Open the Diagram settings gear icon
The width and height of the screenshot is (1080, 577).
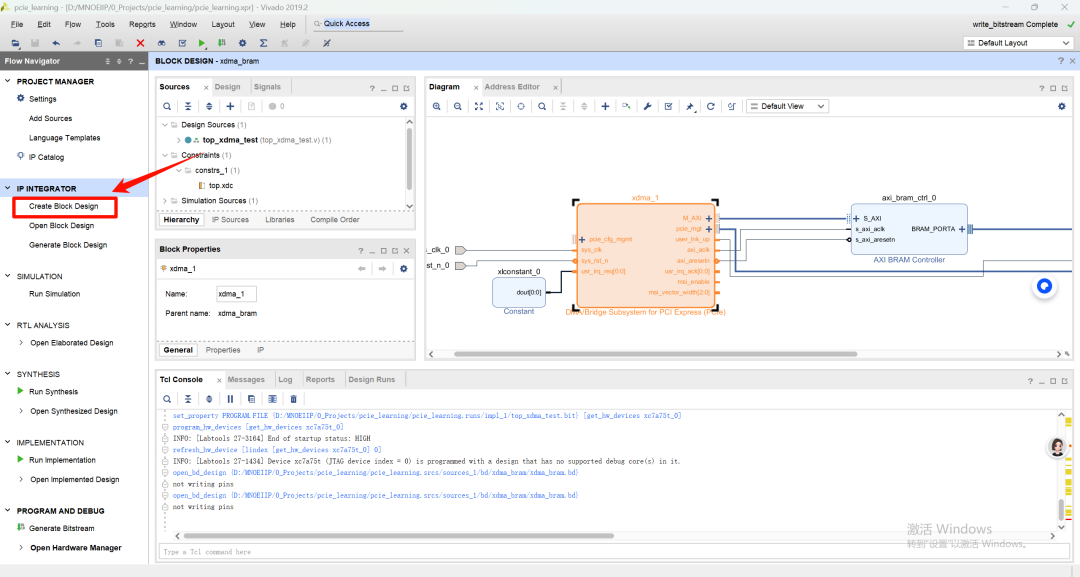1061,105
